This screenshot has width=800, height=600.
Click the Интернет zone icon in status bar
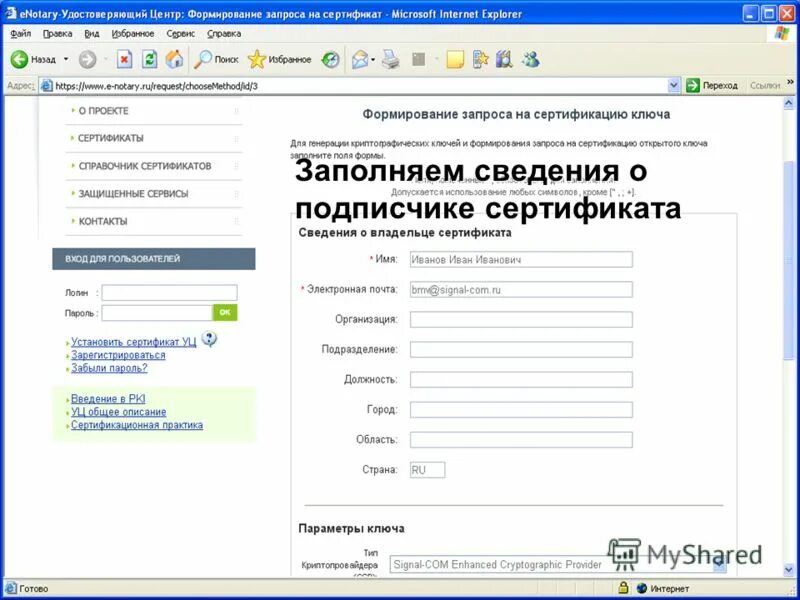641,587
